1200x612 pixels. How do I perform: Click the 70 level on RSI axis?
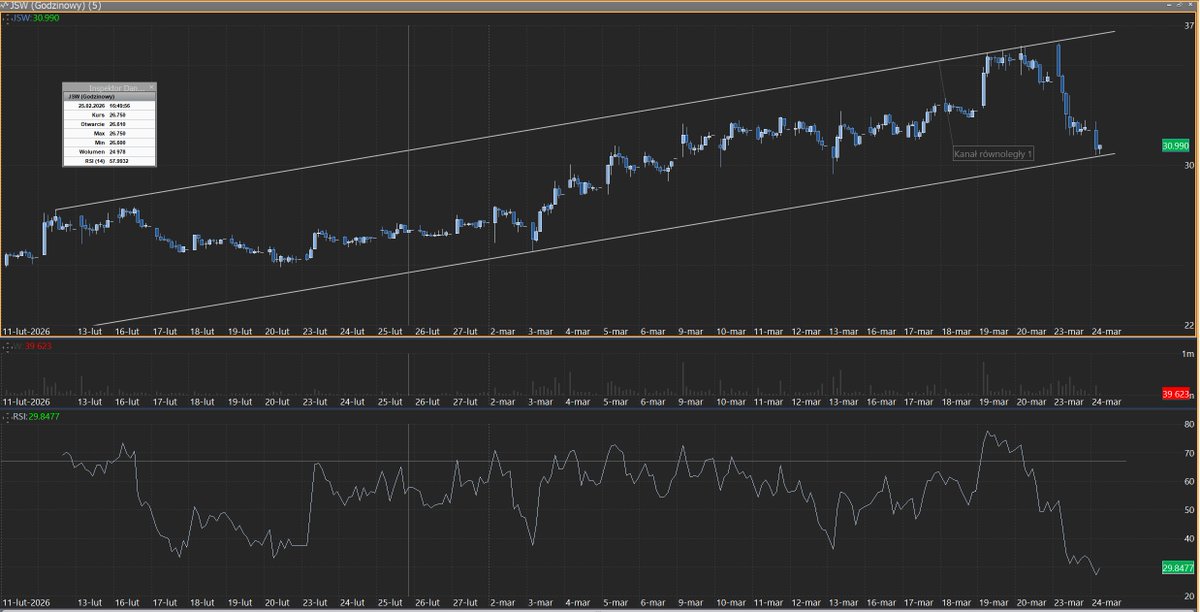tap(1189, 453)
